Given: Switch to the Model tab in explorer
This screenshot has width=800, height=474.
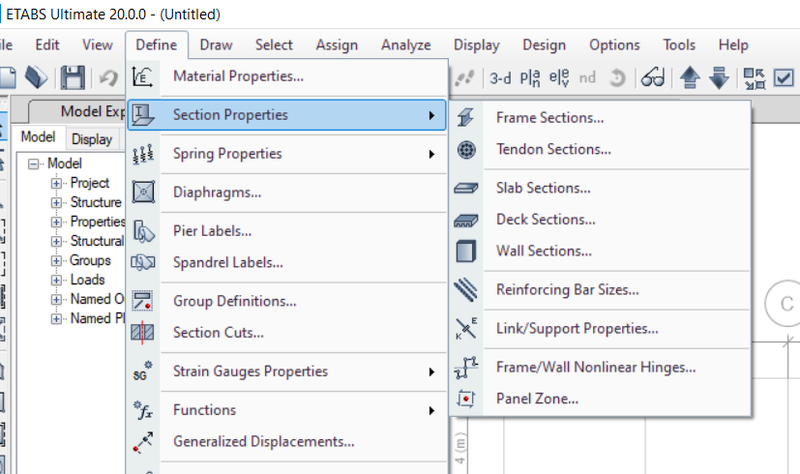Looking at the screenshot, I should tap(38, 137).
